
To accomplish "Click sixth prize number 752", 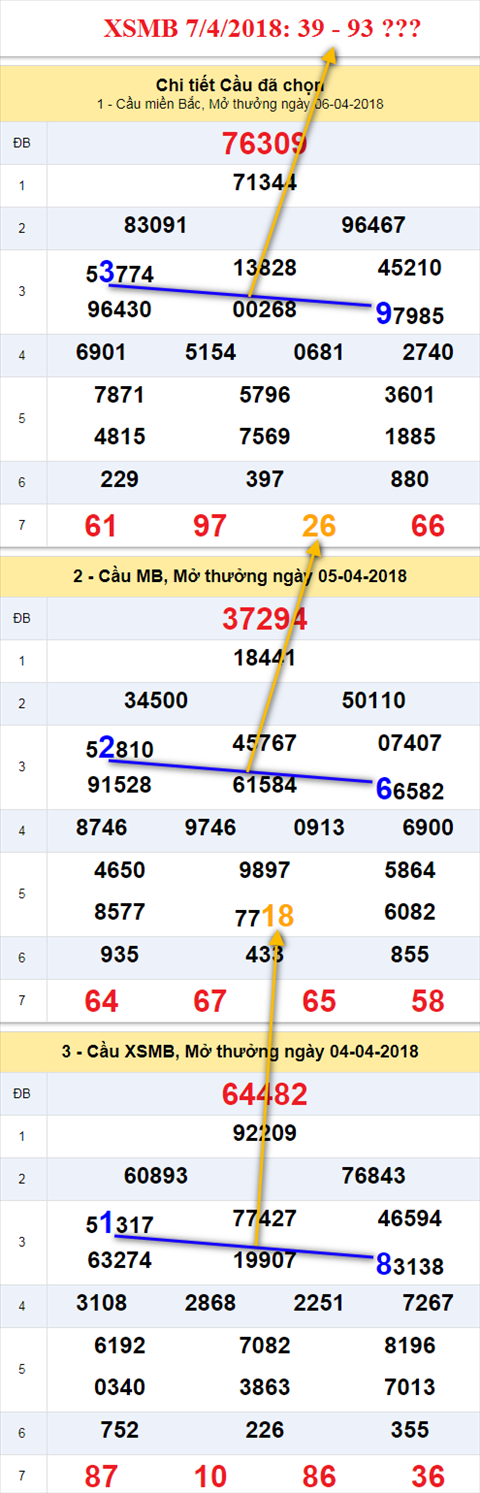I will [x=119, y=1430].
